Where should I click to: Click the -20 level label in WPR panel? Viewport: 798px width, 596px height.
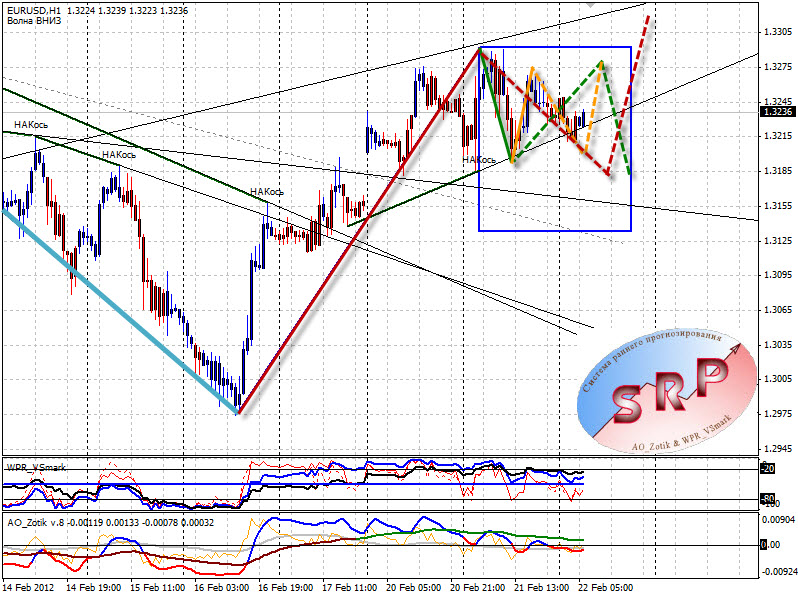[768, 468]
